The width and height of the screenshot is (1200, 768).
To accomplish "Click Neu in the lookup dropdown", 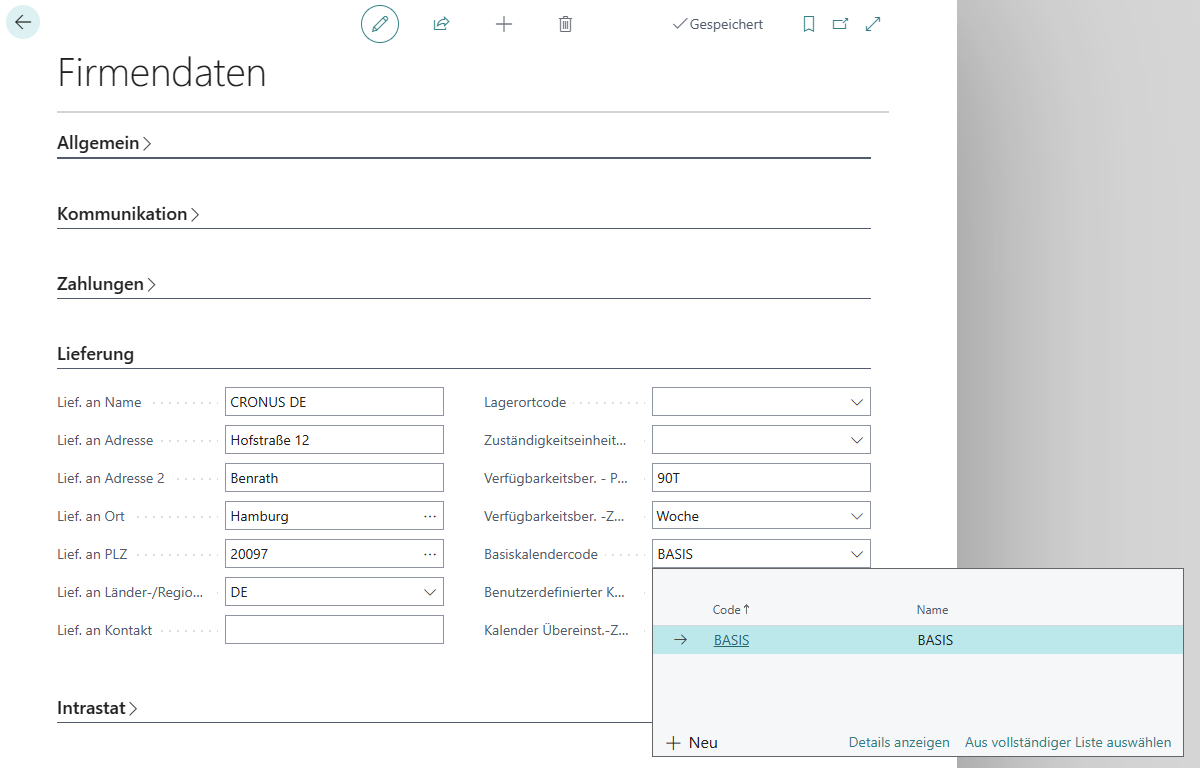I will [x=692, y=743].
